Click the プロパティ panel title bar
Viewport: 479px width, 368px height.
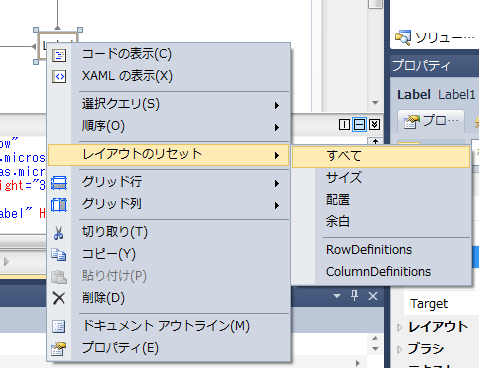(x=435, y=66)
